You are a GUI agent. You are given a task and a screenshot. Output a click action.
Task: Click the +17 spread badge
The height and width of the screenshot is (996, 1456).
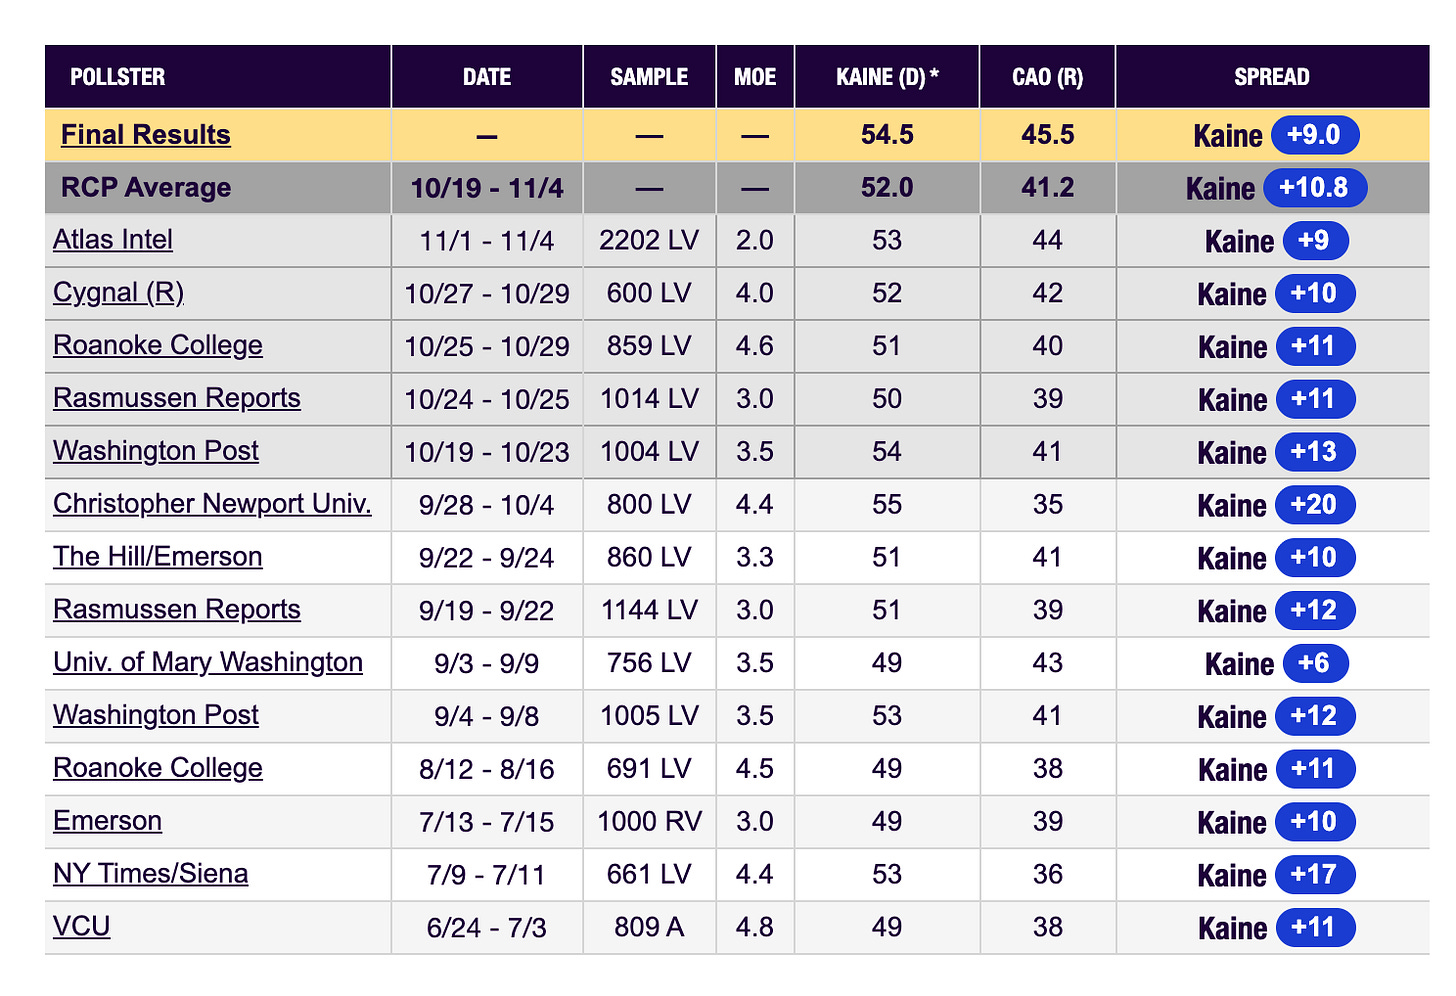pos(1315,874)
